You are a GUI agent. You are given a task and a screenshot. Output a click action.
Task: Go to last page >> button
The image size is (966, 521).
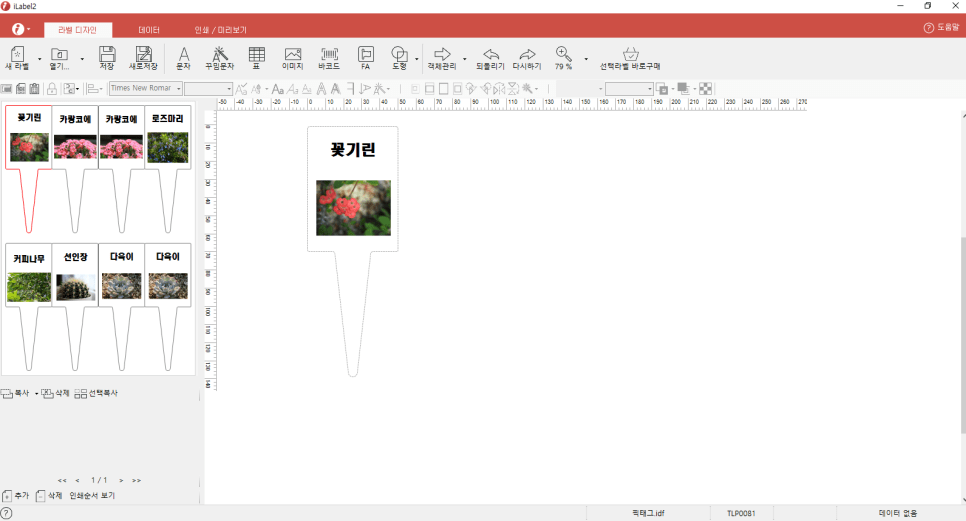tap(136, 480)
